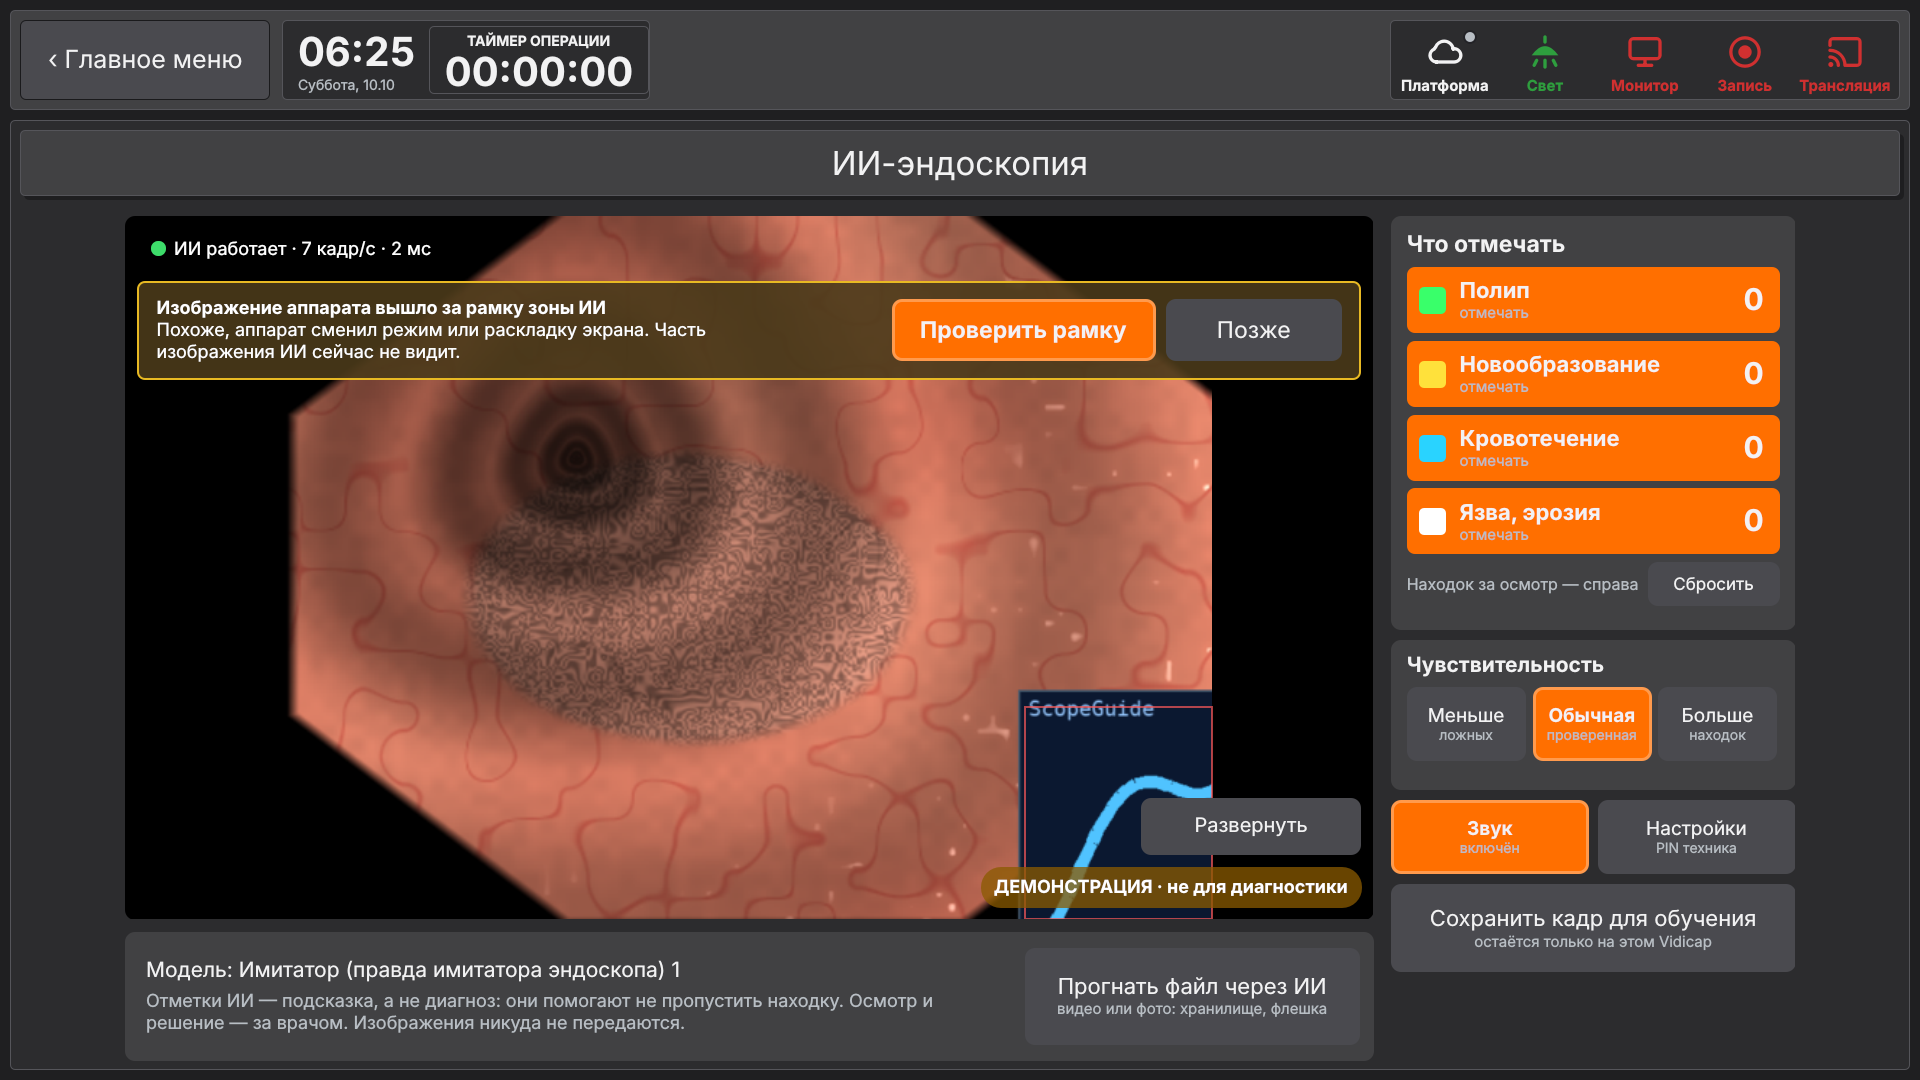Screen dimensions: 1920x1080
Task: Select Больше находок sensitivity
Action: click(1717, 724)
